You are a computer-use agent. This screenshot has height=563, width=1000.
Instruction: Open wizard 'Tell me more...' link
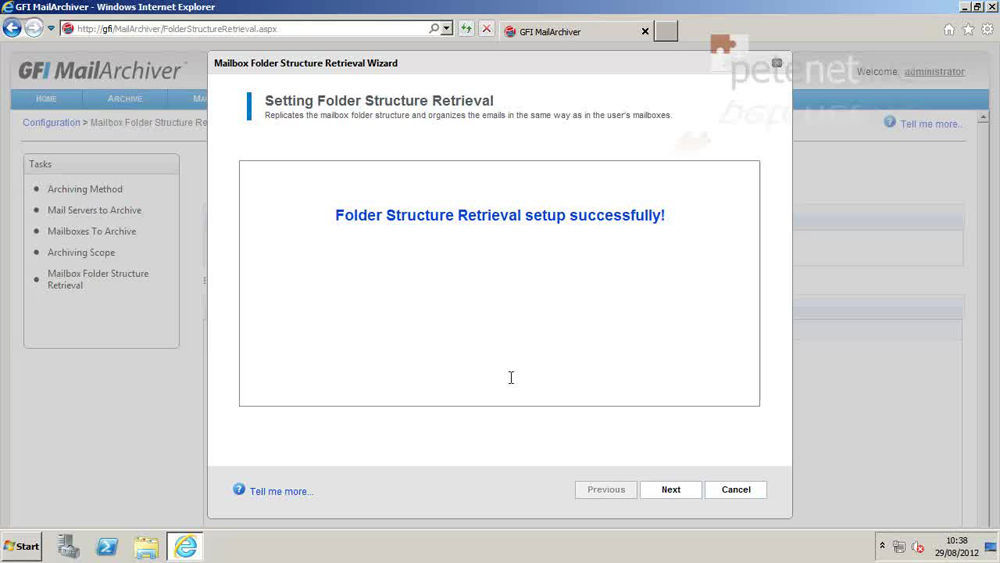coord(281,492)
